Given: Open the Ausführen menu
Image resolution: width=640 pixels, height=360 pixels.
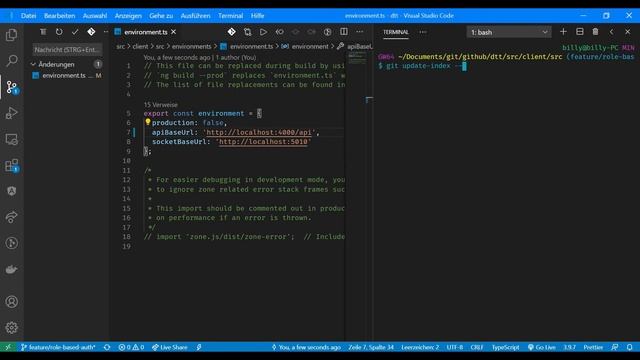Looking at the screenshot, I should (196, 16).
